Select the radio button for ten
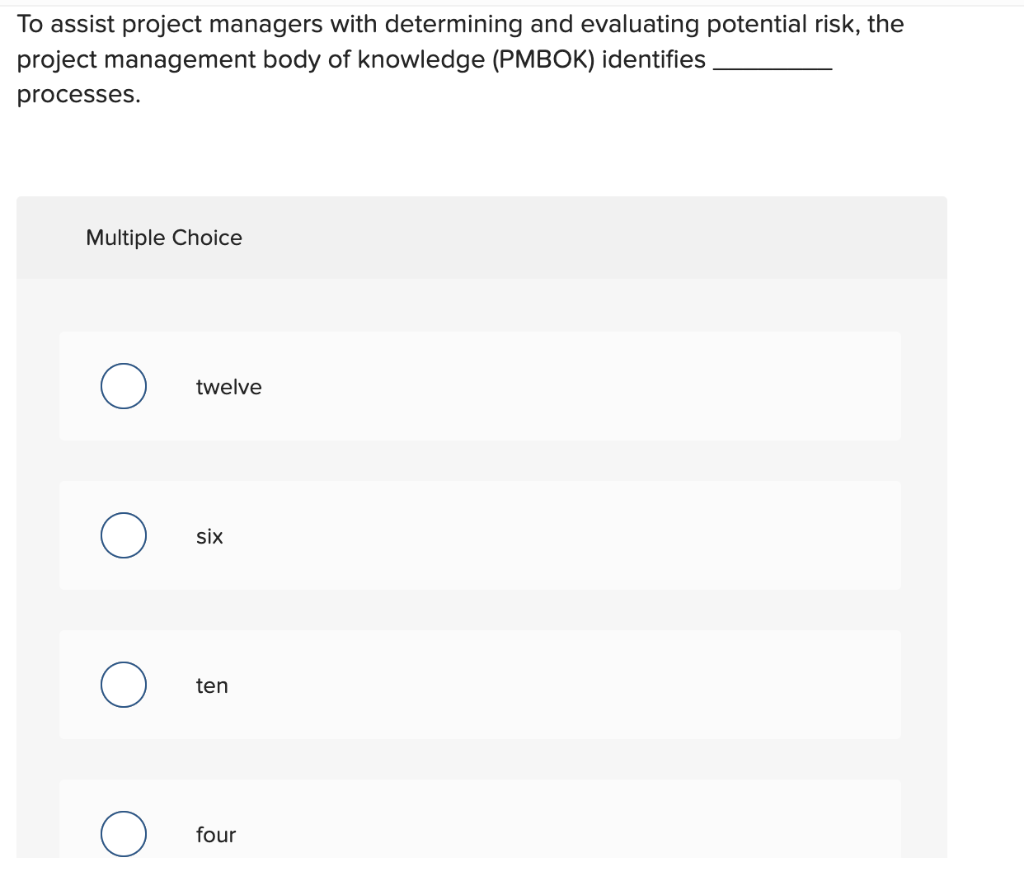1024x881 pixels. [x=123, y=685]
